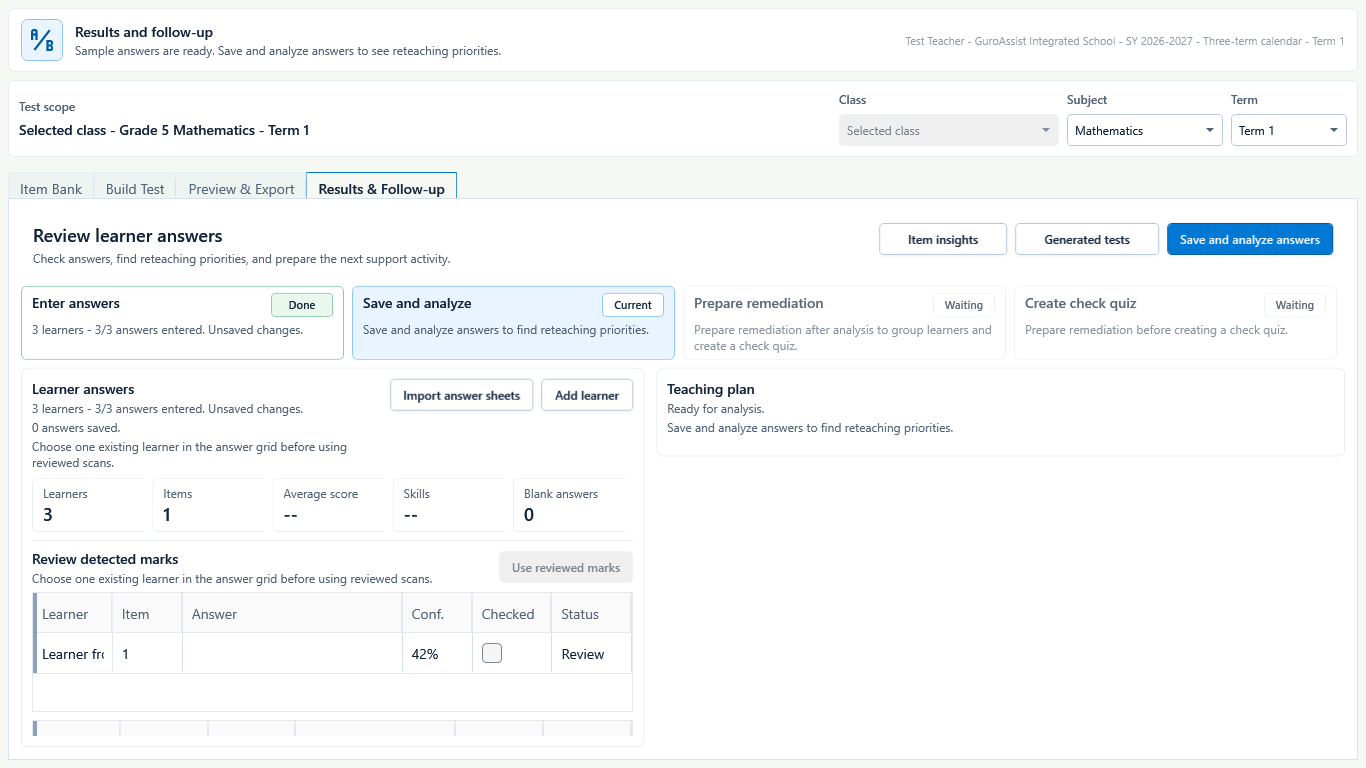Click the Items count stat card
The width and height of the screenshot is (1366, 768).
(x=209, y=505)
